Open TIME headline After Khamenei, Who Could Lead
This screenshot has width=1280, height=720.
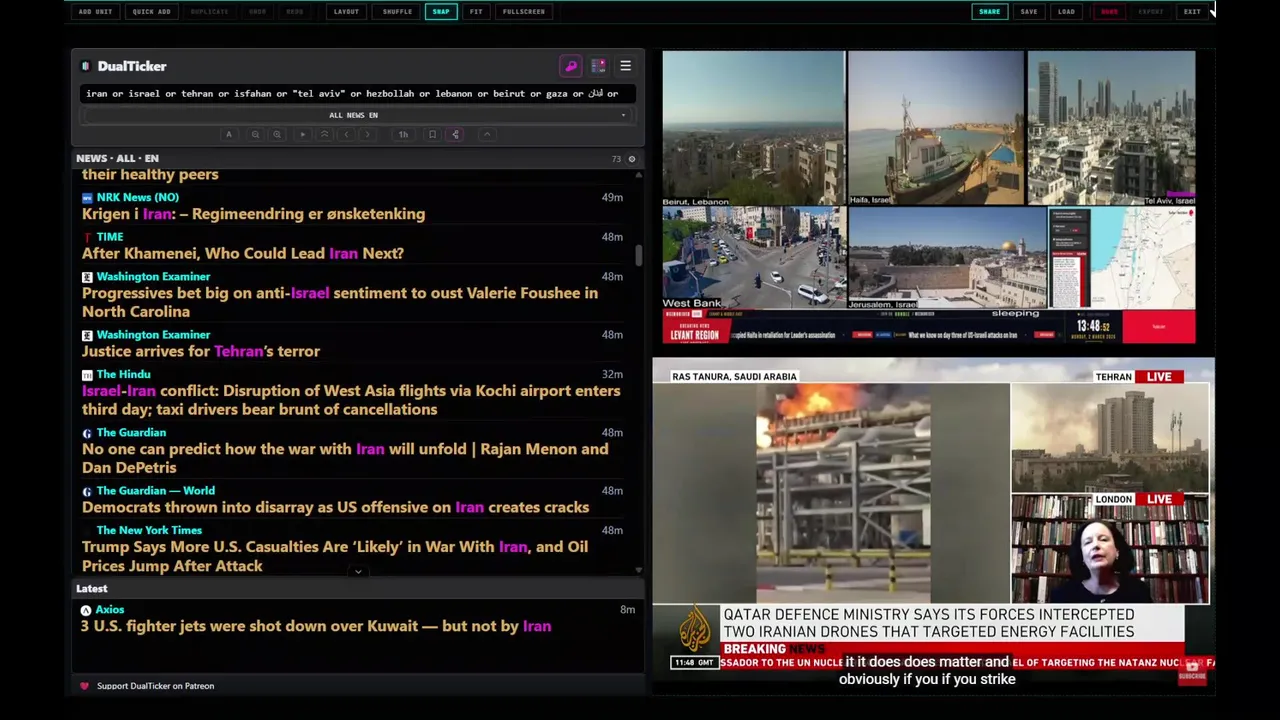click(243, 254)
